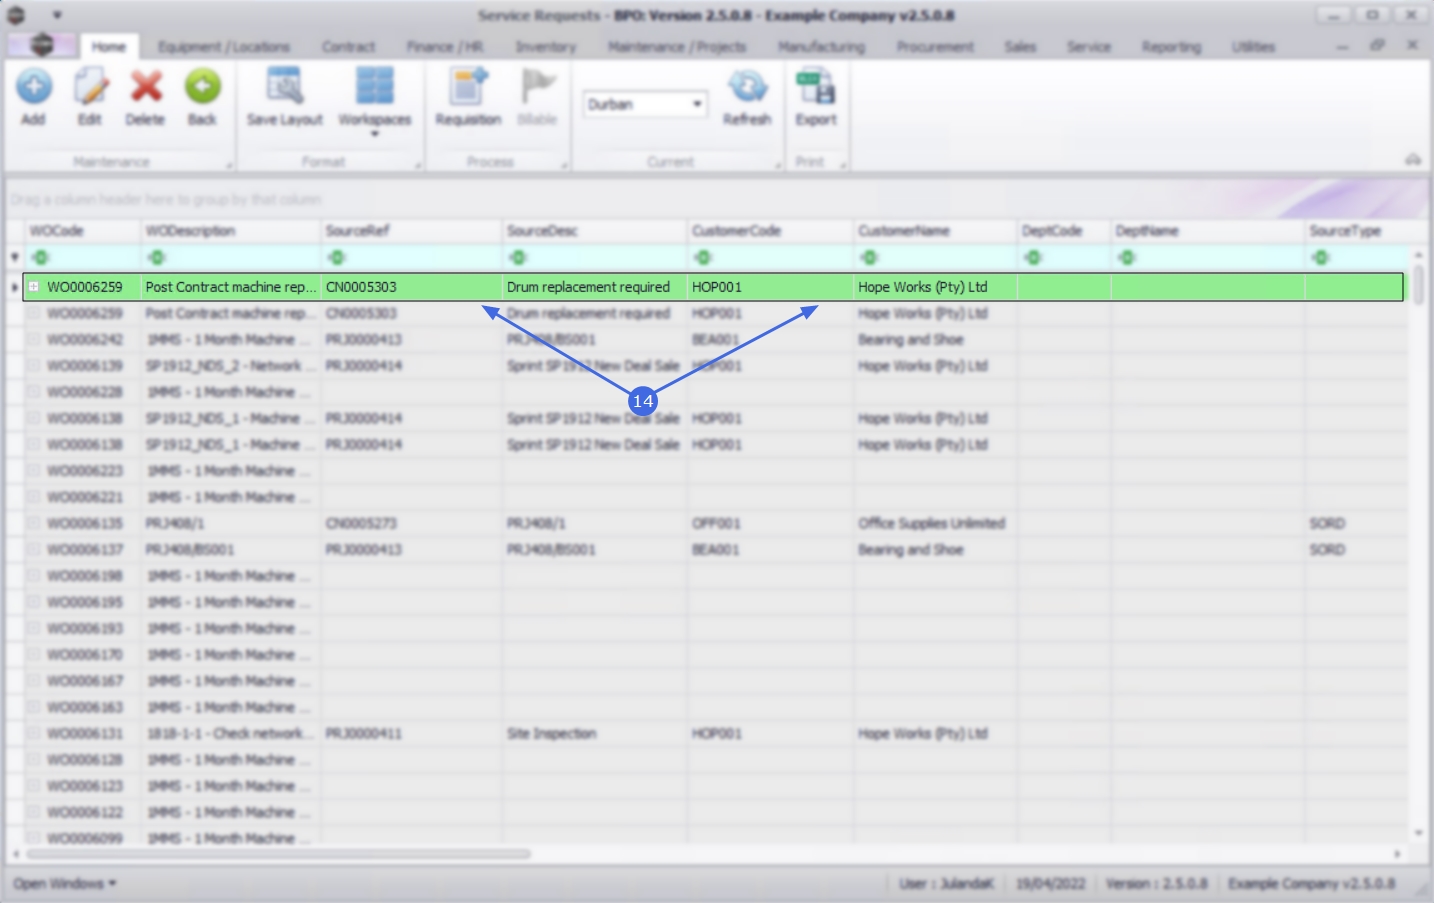Click the Save Layout icon

[x=285, y=87]
